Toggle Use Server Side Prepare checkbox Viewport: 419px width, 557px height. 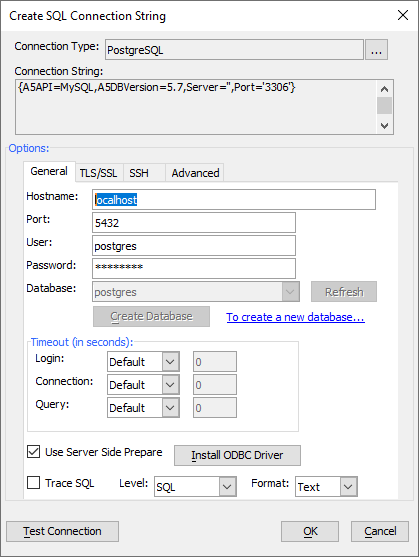coord(33,452)
